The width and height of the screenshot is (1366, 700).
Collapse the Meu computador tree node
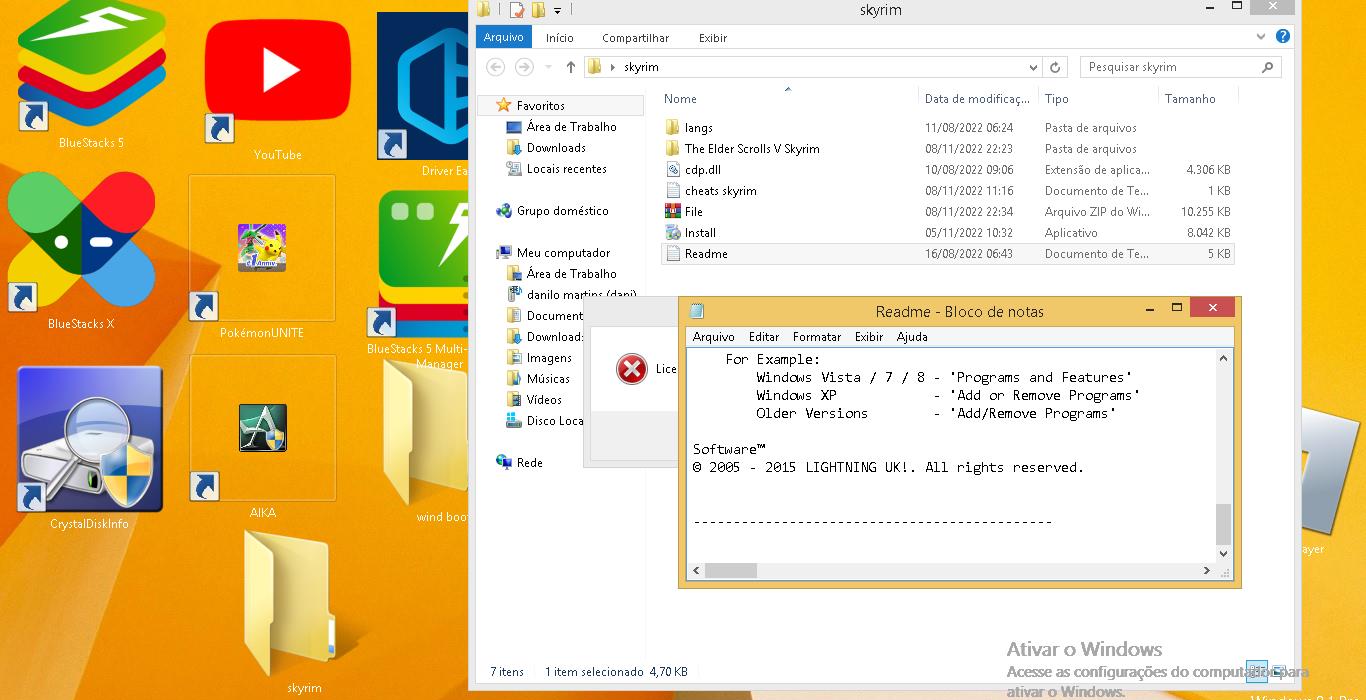tap(487, 253)
